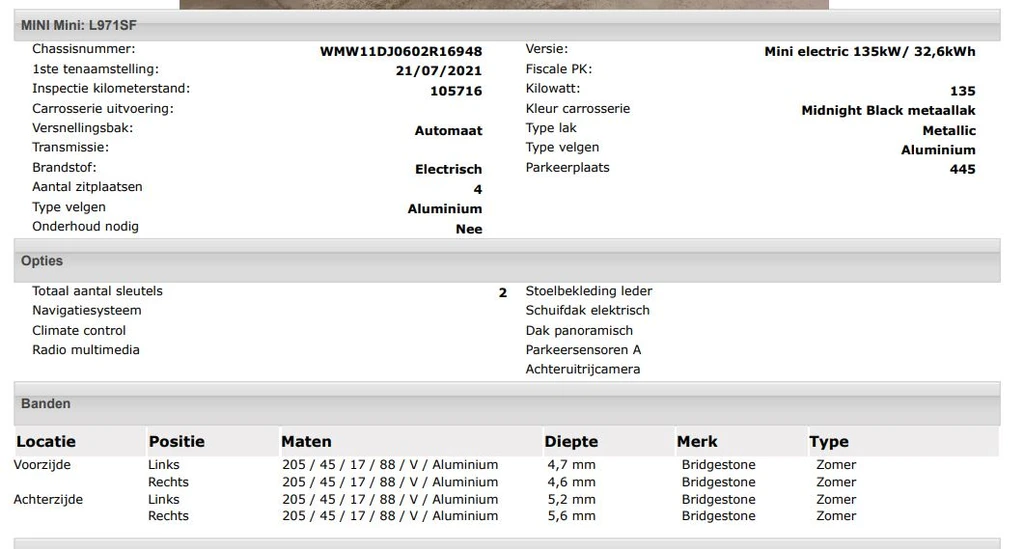Screen dimensions: 1024x549
Task: Click the parking spot value 445
Action: point(963,170)
